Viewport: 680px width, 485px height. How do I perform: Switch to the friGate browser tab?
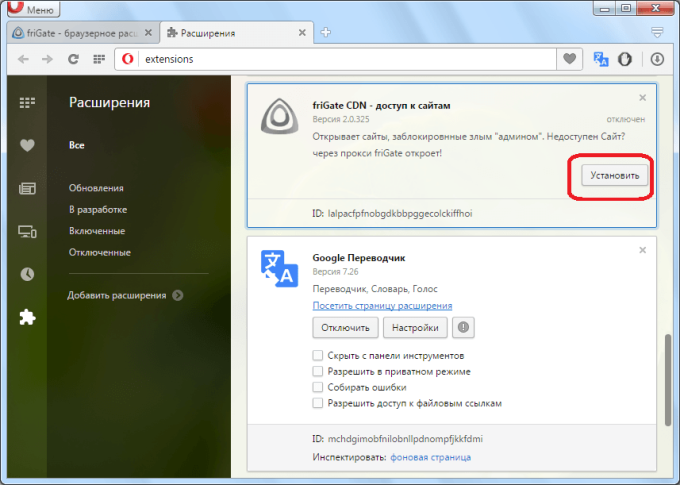pyautogui.click(x=82, y=33)
